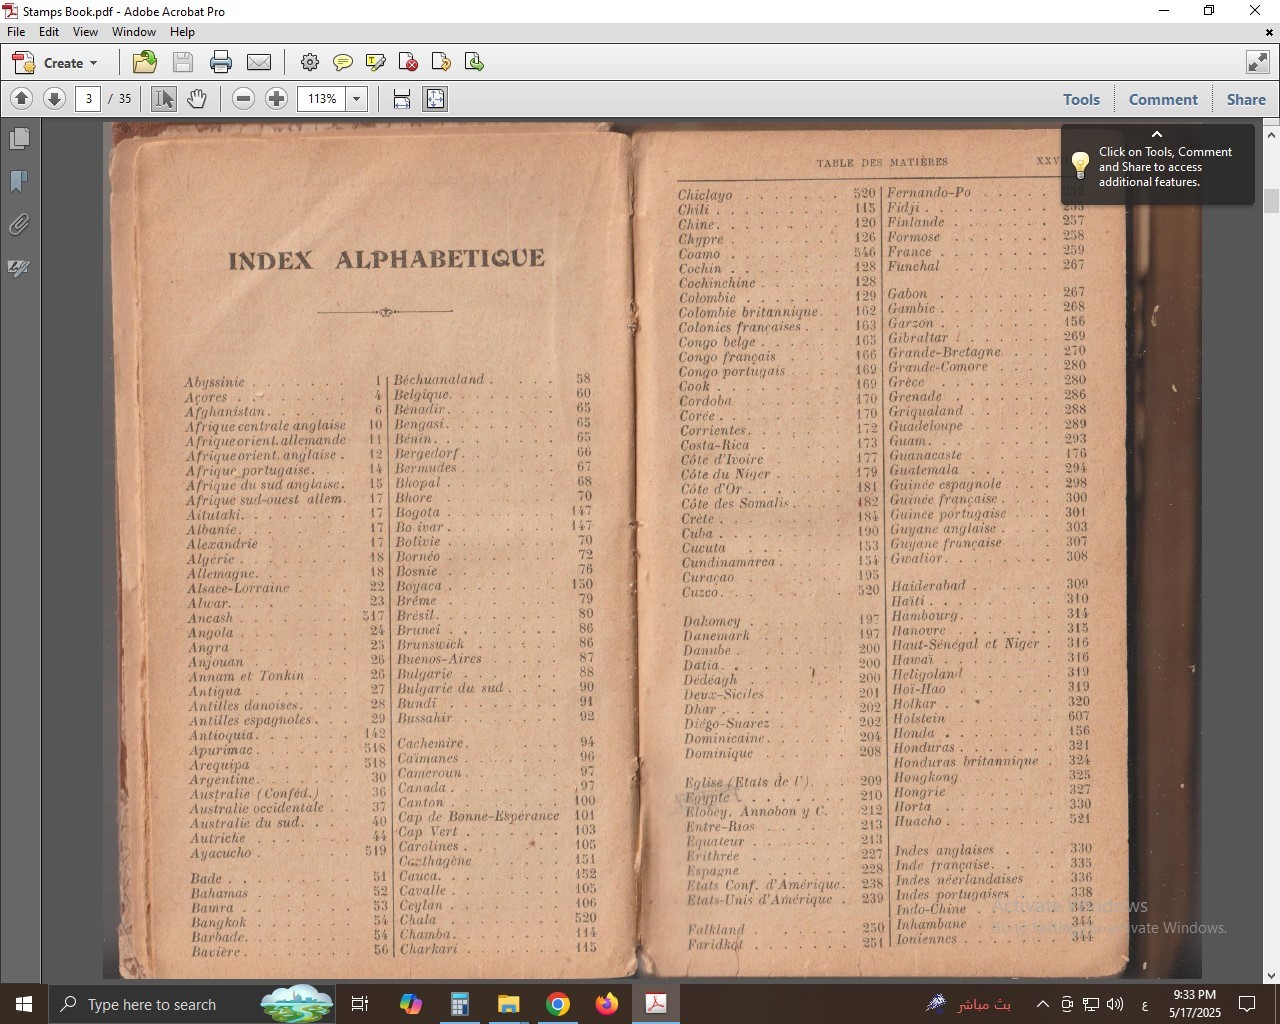Image resolution: width=1280 pixels, height=1024 pixels.
Task: Toggle the Select text tool
Action: 164,99
